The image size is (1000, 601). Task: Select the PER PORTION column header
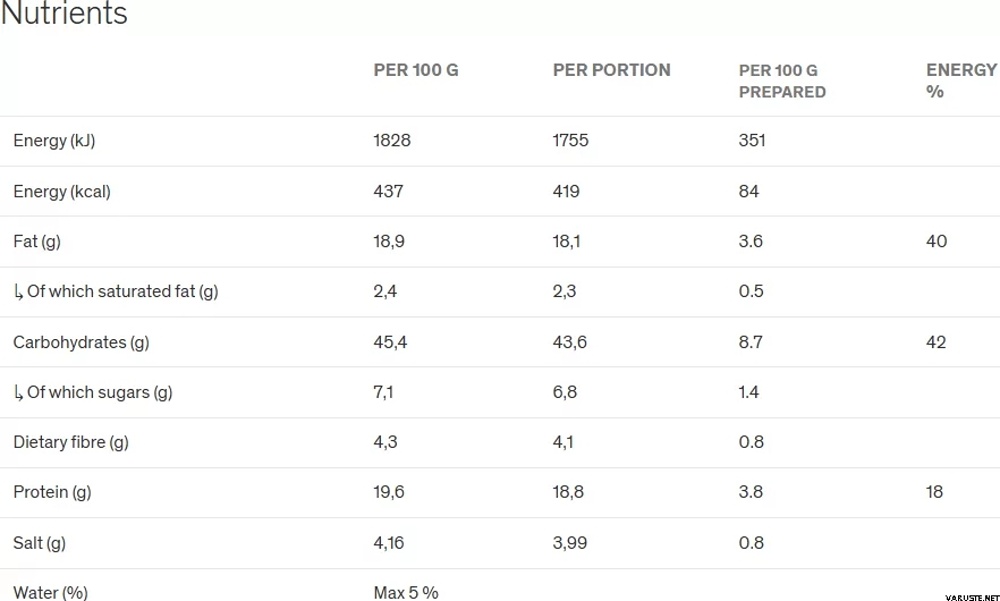coord(611,70)
